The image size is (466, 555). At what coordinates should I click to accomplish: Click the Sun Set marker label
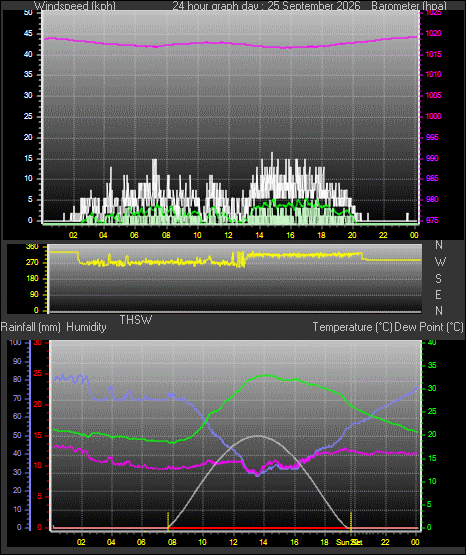click(x=349, y=542)
